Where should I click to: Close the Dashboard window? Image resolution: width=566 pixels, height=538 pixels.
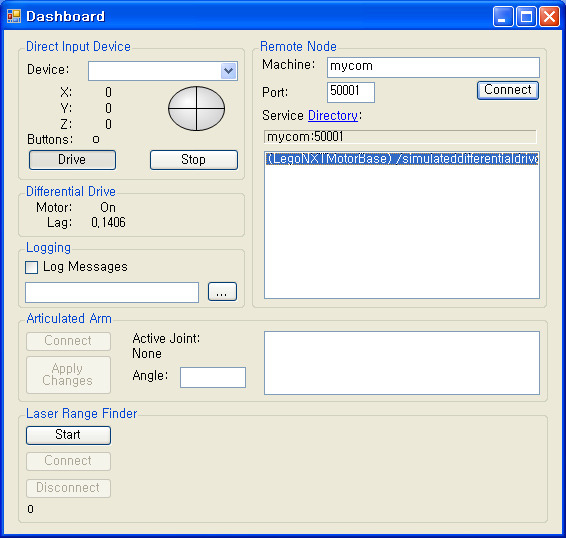click(549, 17)
